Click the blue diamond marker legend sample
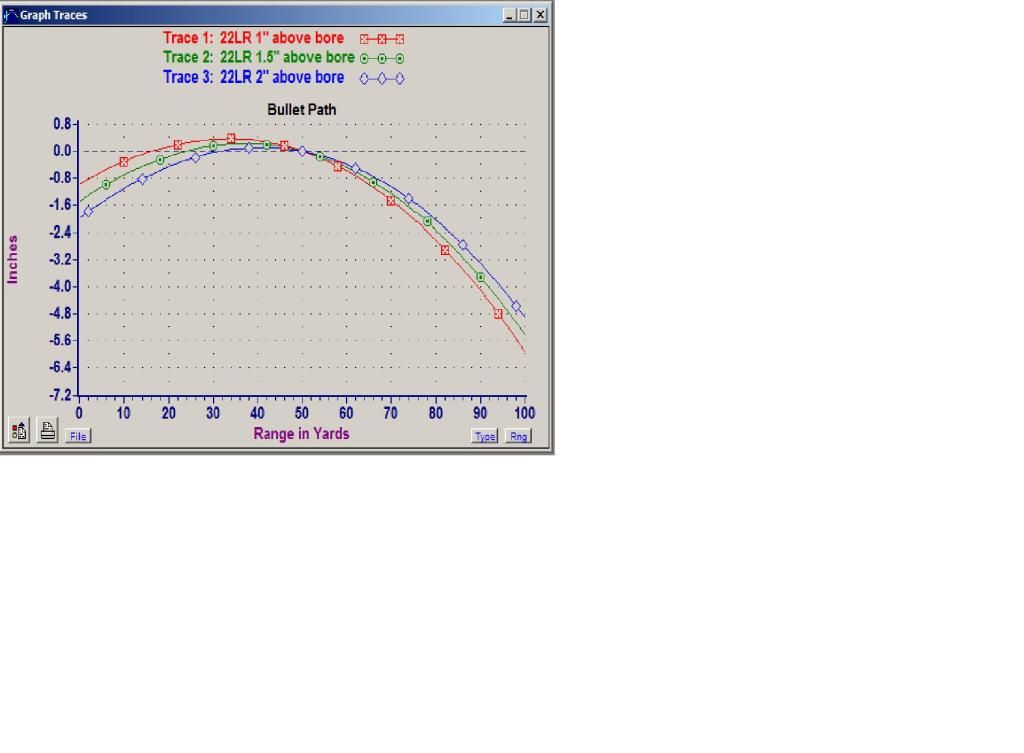The image size is (1024, 753). (x=382, y=78)
